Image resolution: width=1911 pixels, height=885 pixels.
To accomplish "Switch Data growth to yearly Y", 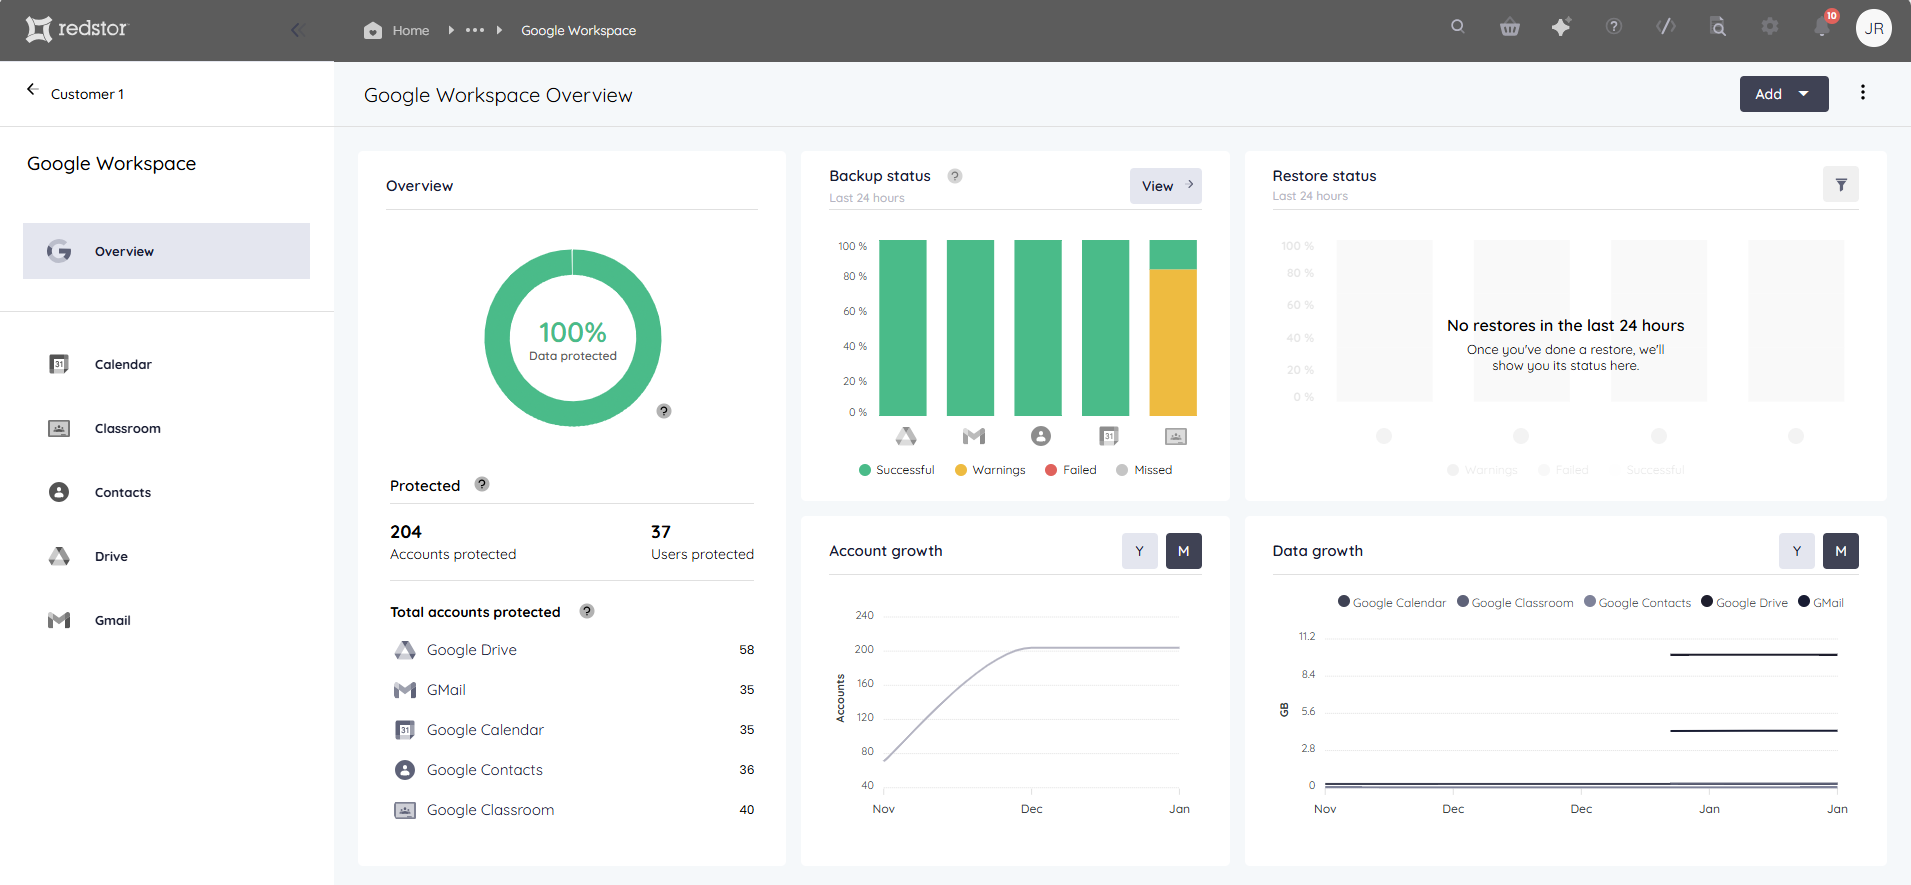I will coord(1797,551).
